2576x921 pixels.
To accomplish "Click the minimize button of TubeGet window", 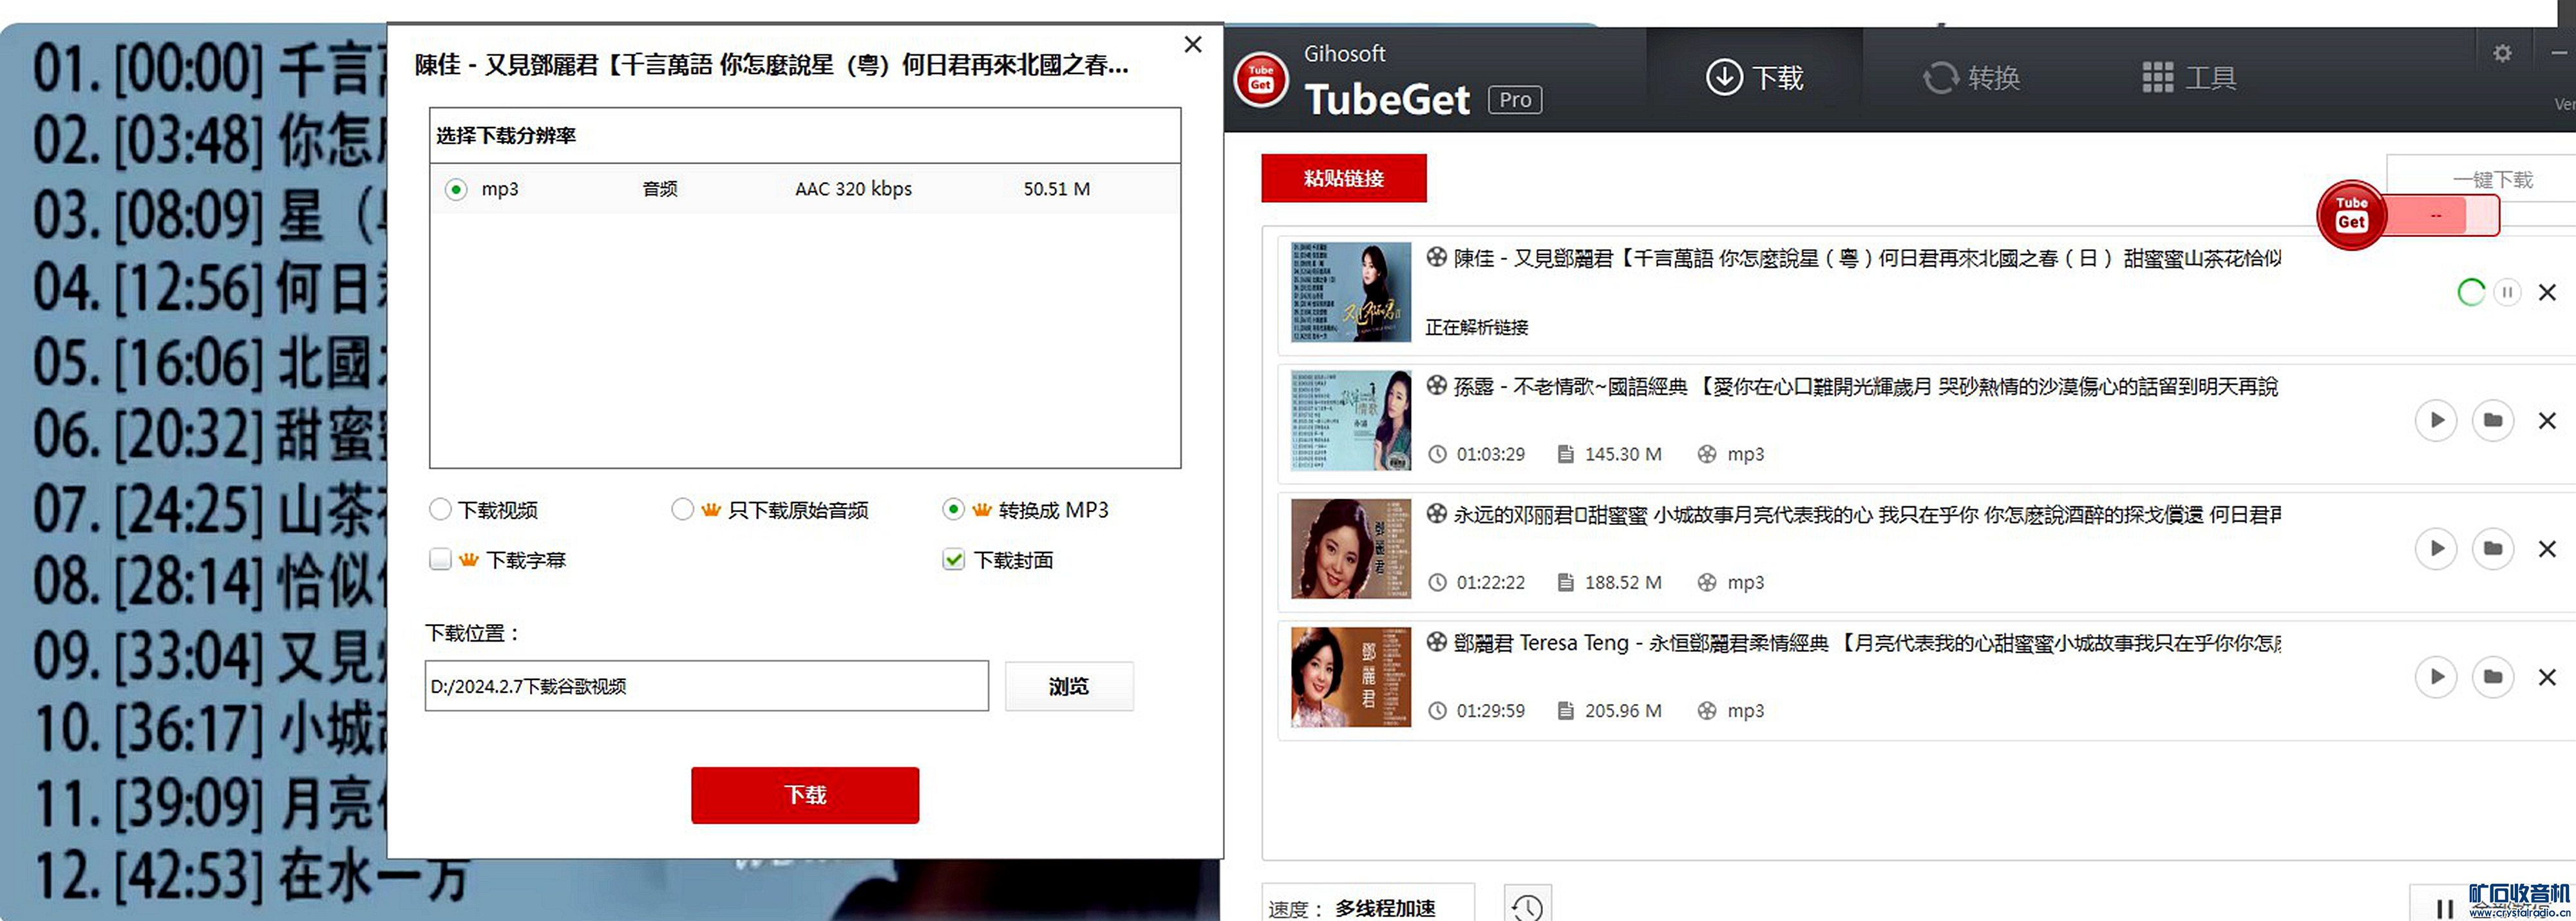I will coord(2558,53).
